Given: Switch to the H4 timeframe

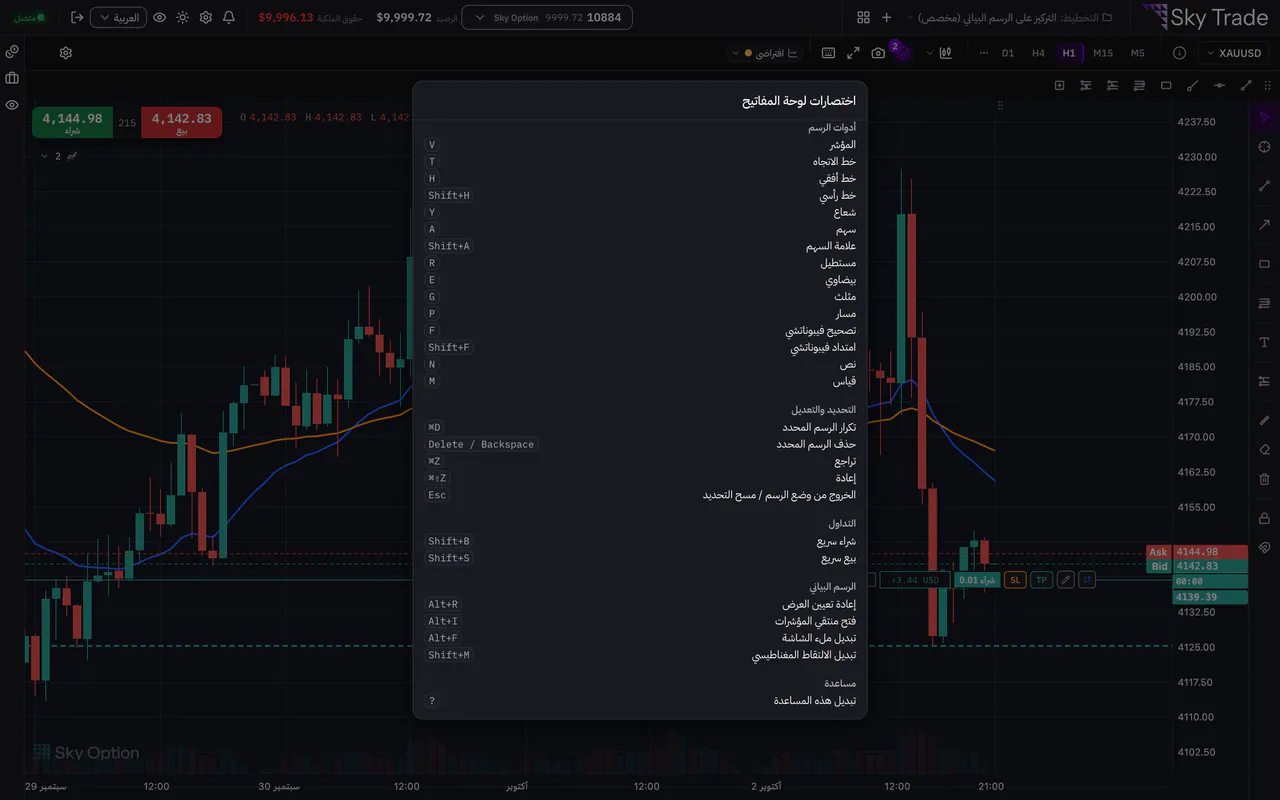Looking at the screenshot, I should pyautogui.click(x=1038, y=53).
